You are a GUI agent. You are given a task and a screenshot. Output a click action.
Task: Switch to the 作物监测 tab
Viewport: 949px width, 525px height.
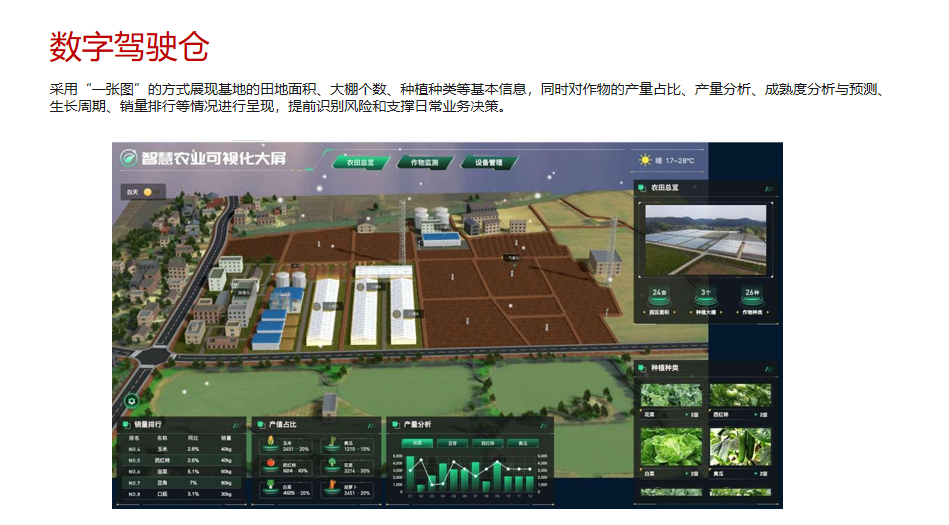click(x=424, y=161)
